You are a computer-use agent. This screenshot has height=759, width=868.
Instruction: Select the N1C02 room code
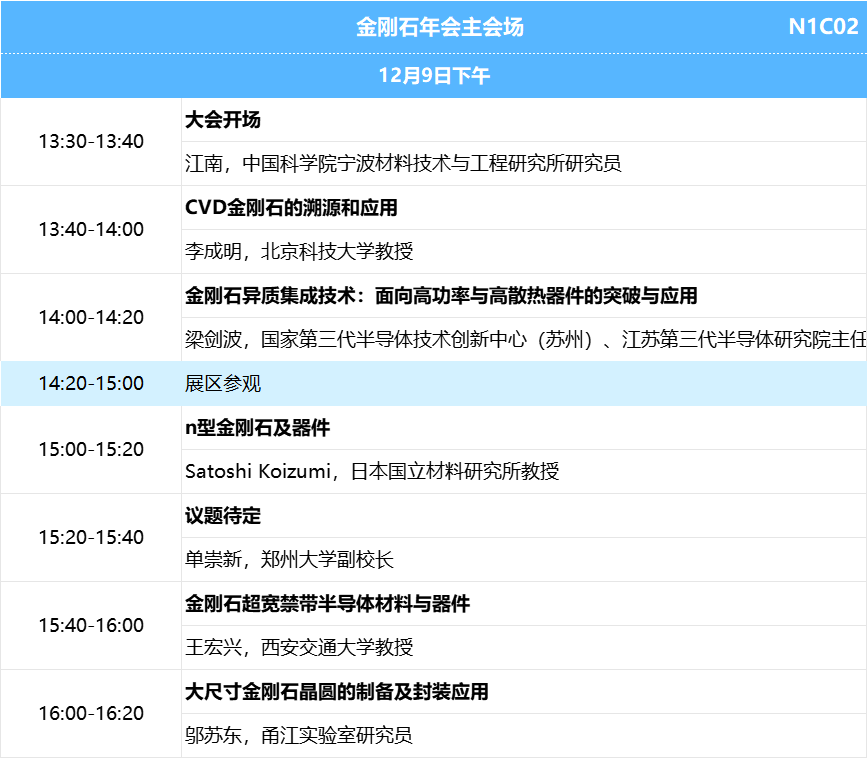tap(822, 27)
